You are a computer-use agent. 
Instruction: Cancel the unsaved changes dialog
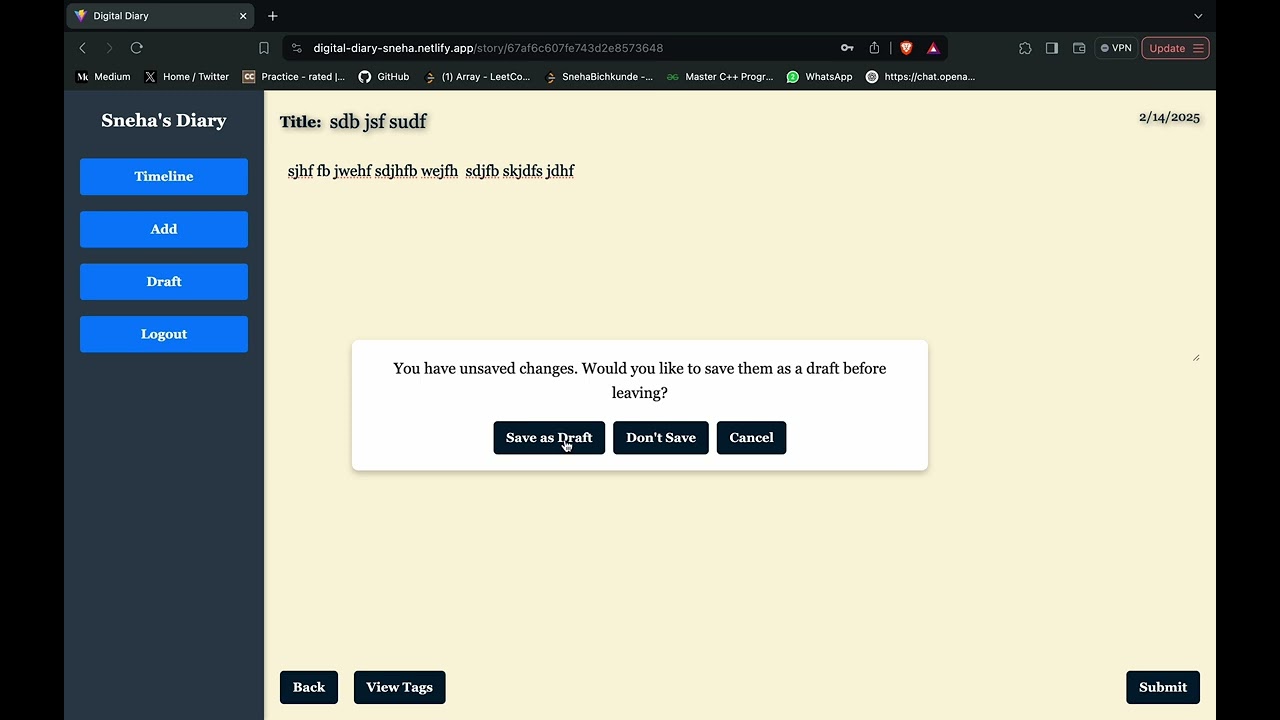point(752,438)
